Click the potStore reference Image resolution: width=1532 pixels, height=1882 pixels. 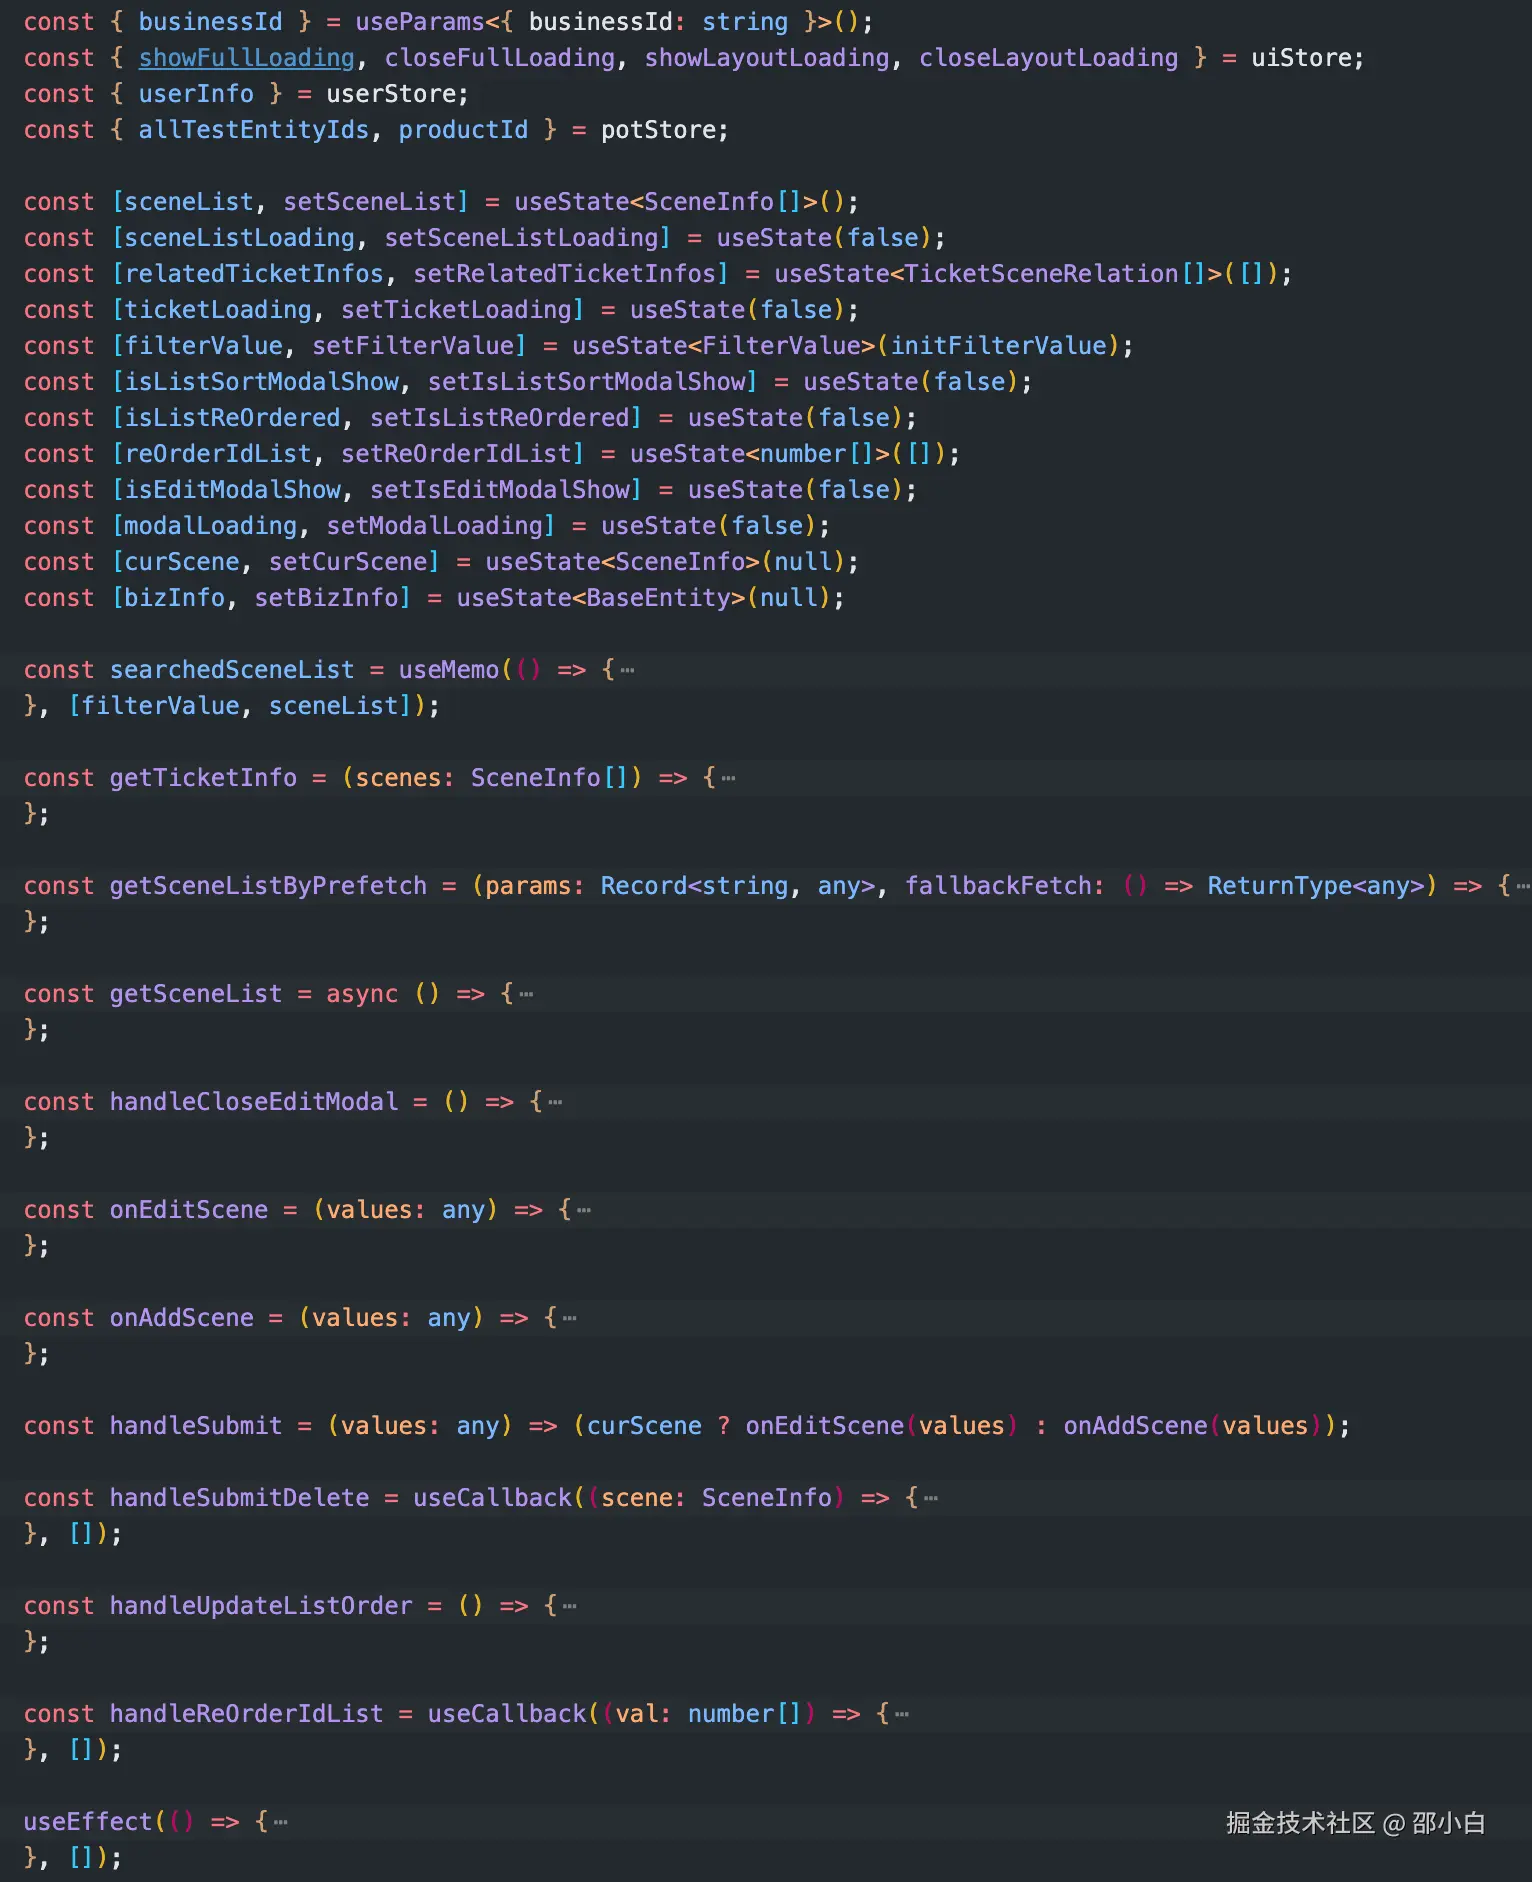658,130
